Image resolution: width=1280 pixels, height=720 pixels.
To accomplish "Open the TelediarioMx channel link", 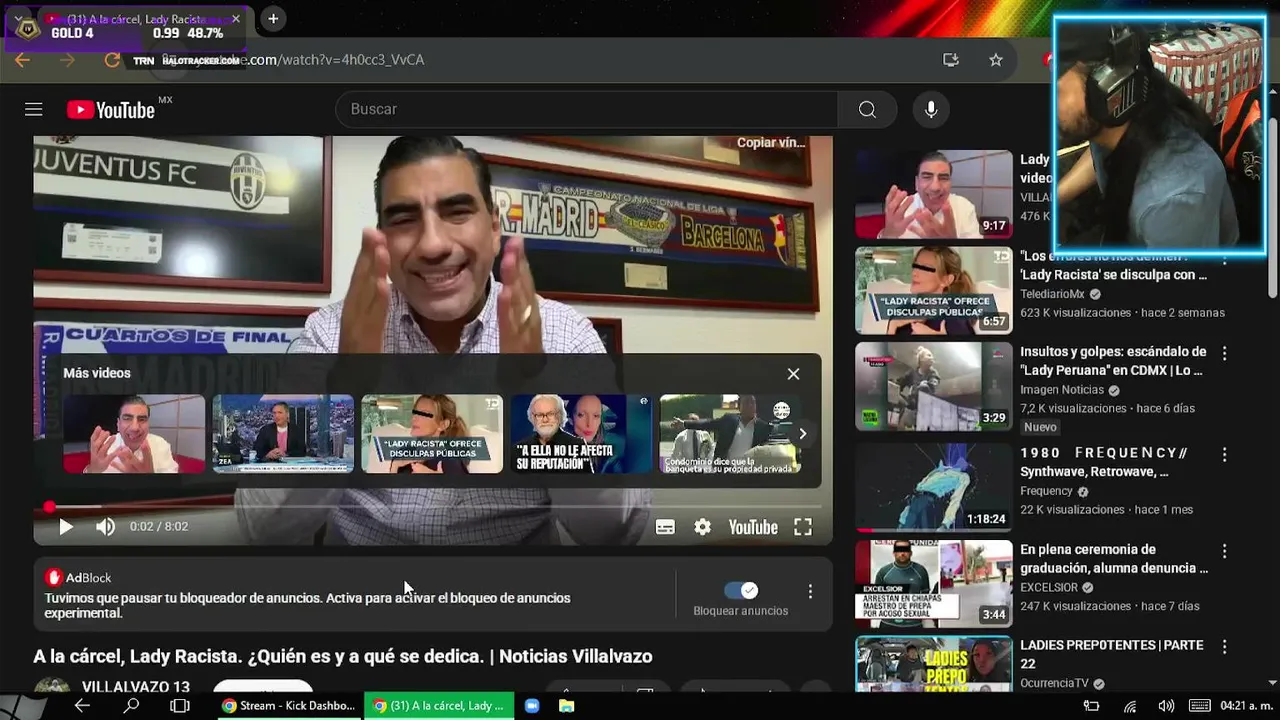I will tap(1052, 294).
